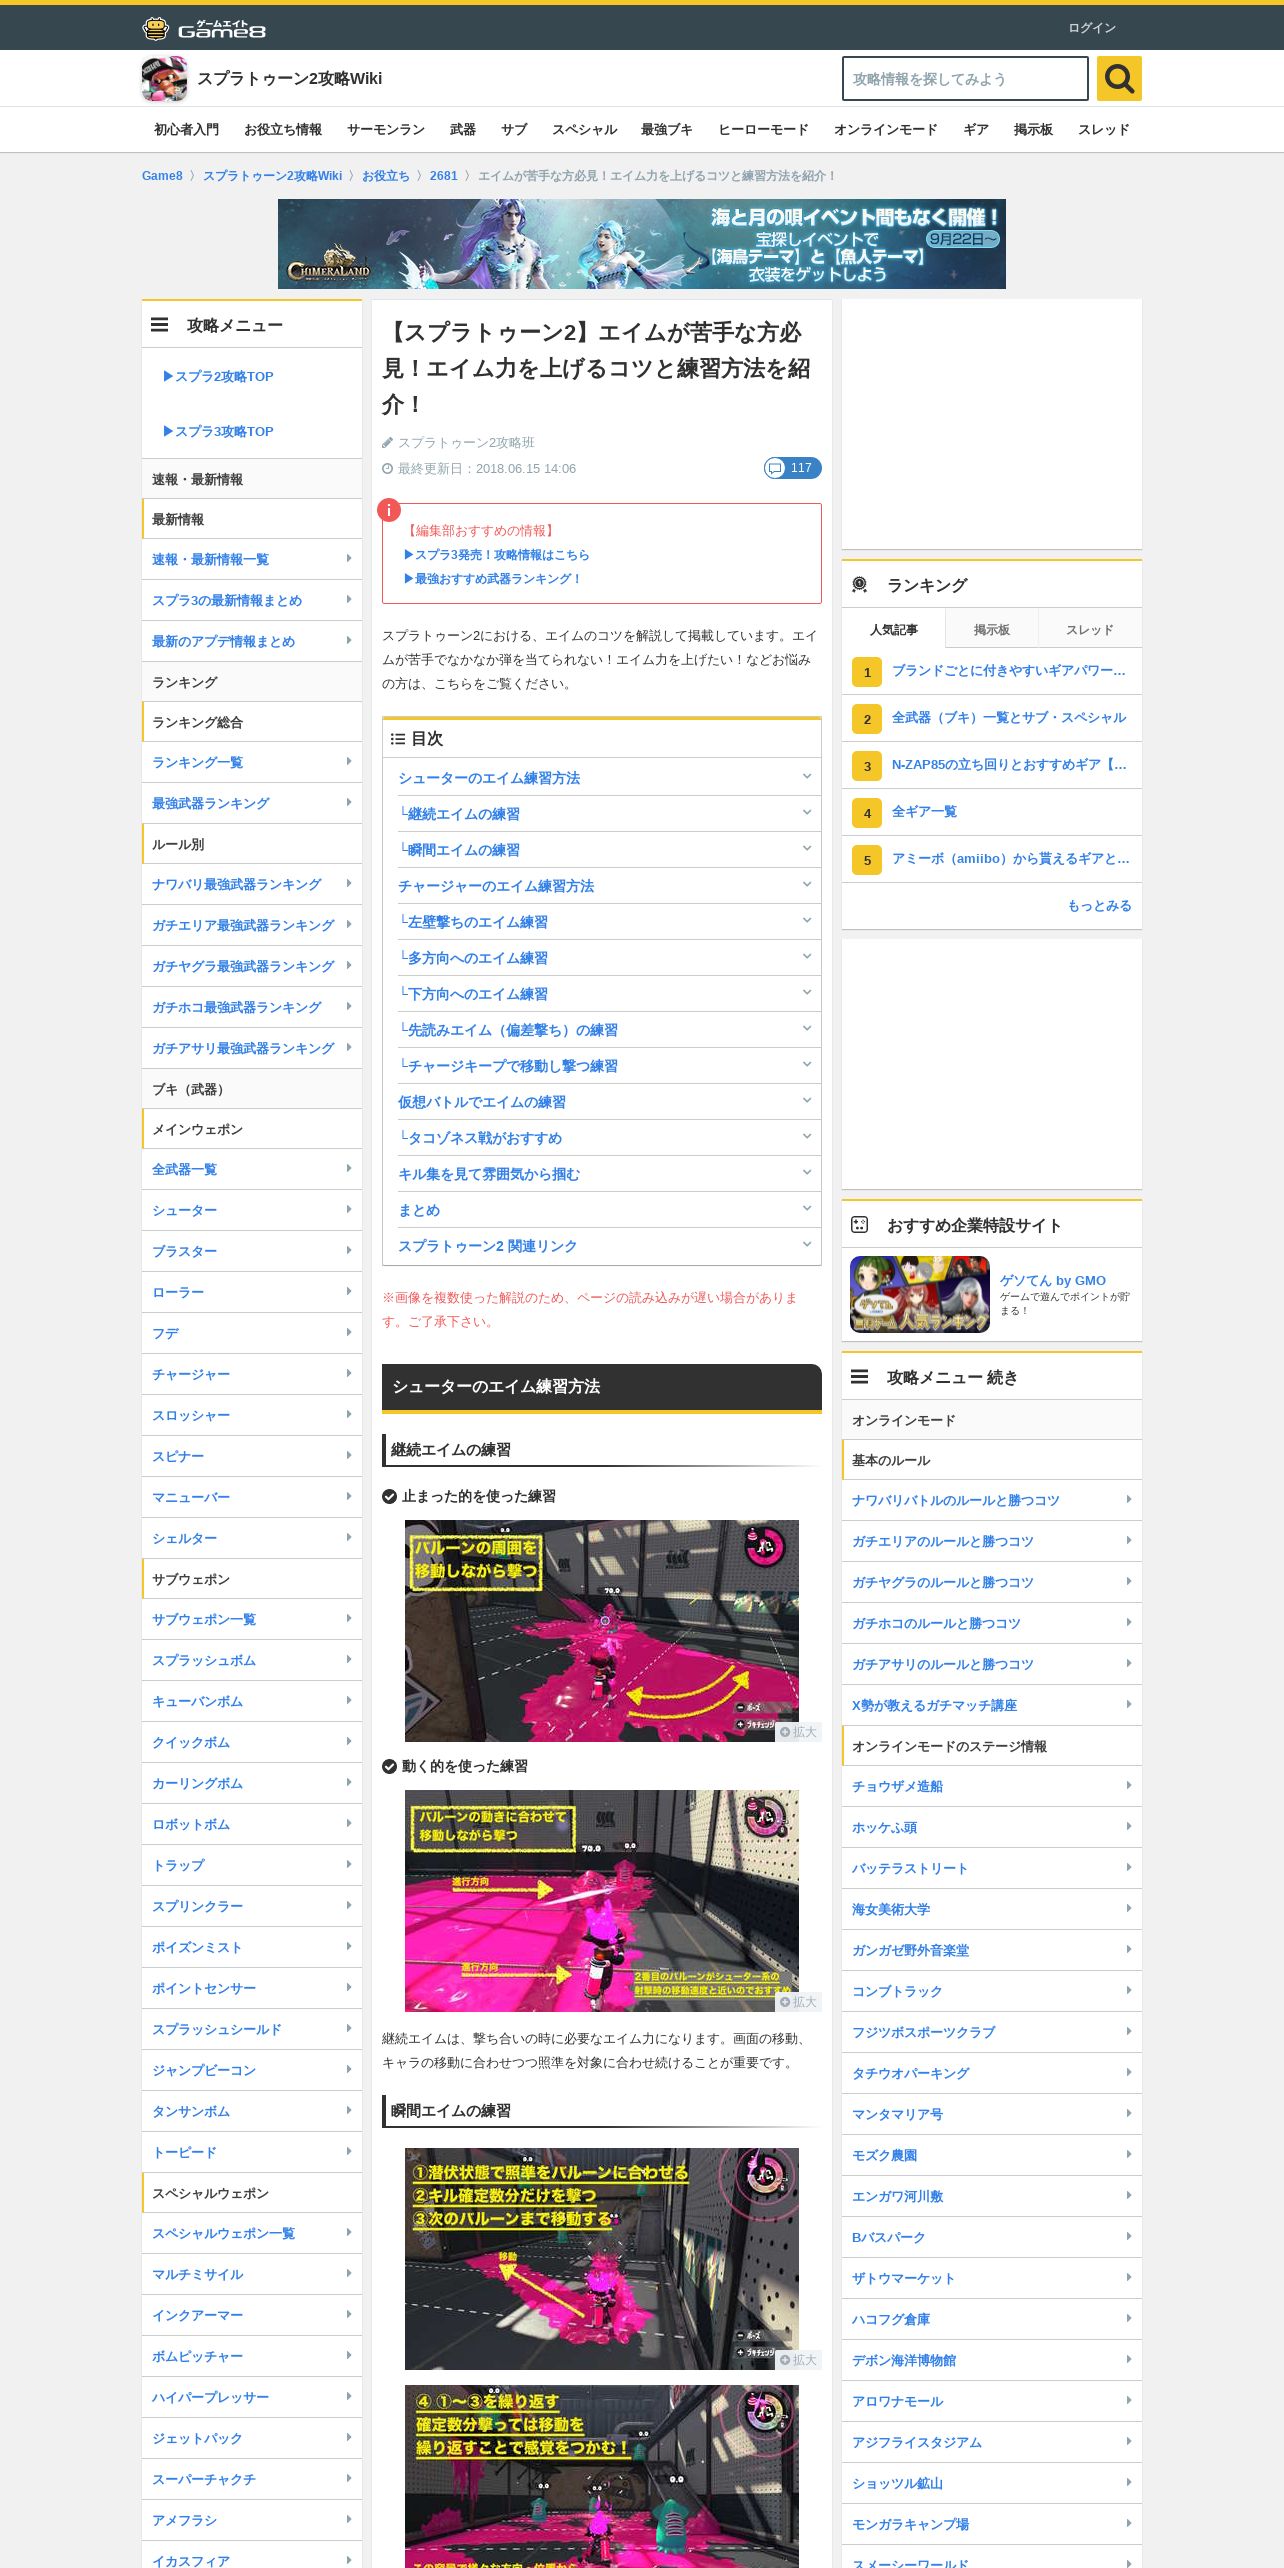Open スプラ3発売！攻略情報はこちら link
1284x2568 pixels.
pyautogui.click(x=496, y=554)
